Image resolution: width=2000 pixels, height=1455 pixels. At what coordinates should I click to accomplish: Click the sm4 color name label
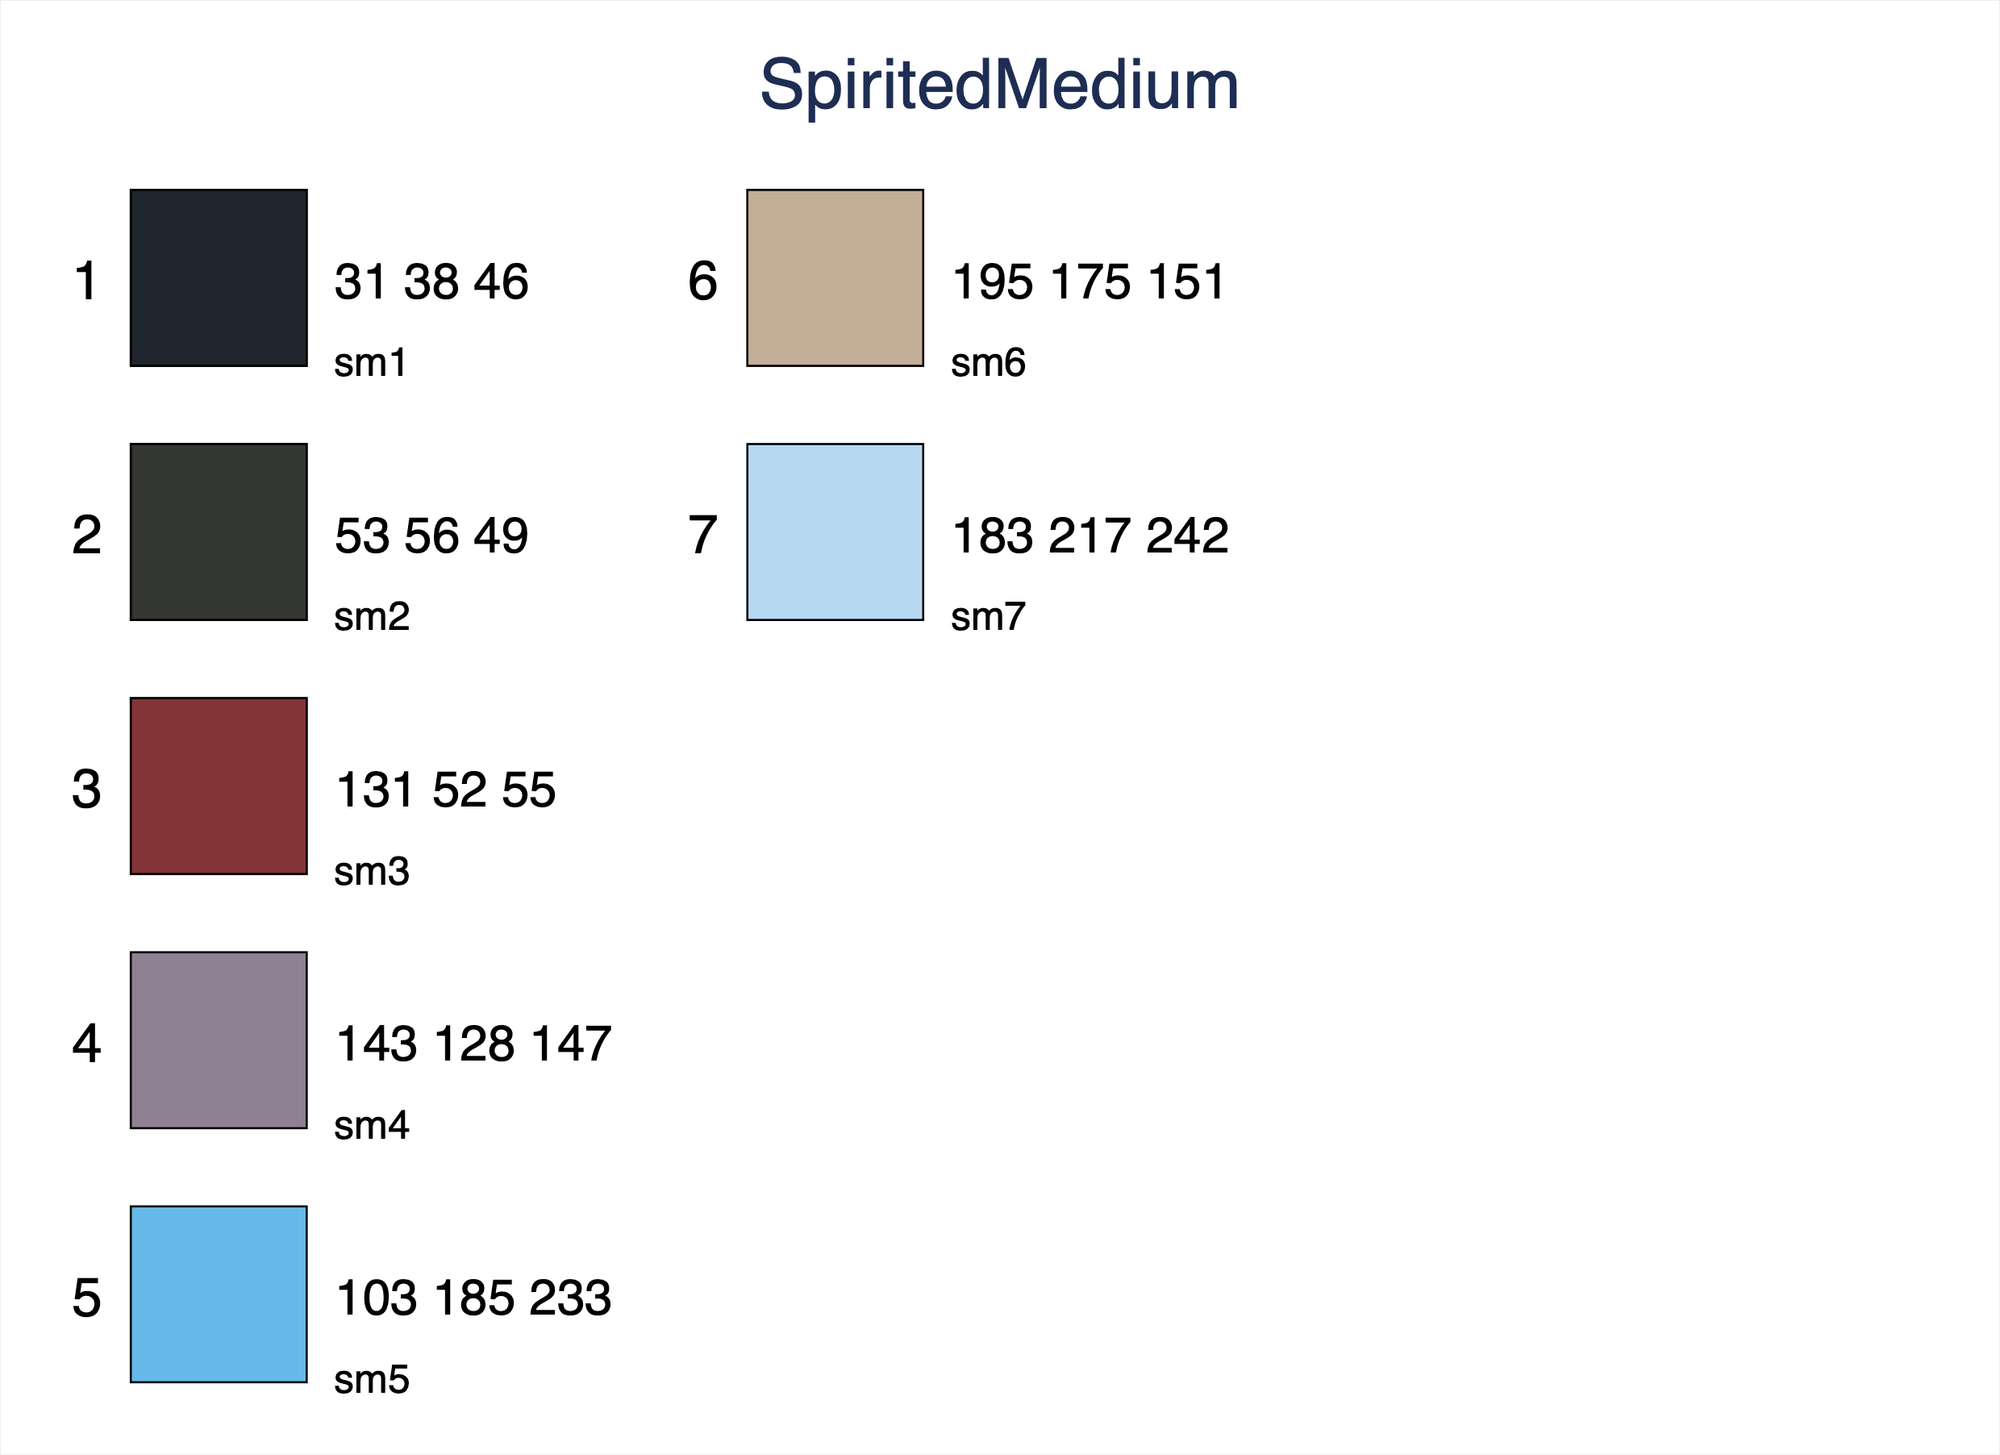[372, 1126]
